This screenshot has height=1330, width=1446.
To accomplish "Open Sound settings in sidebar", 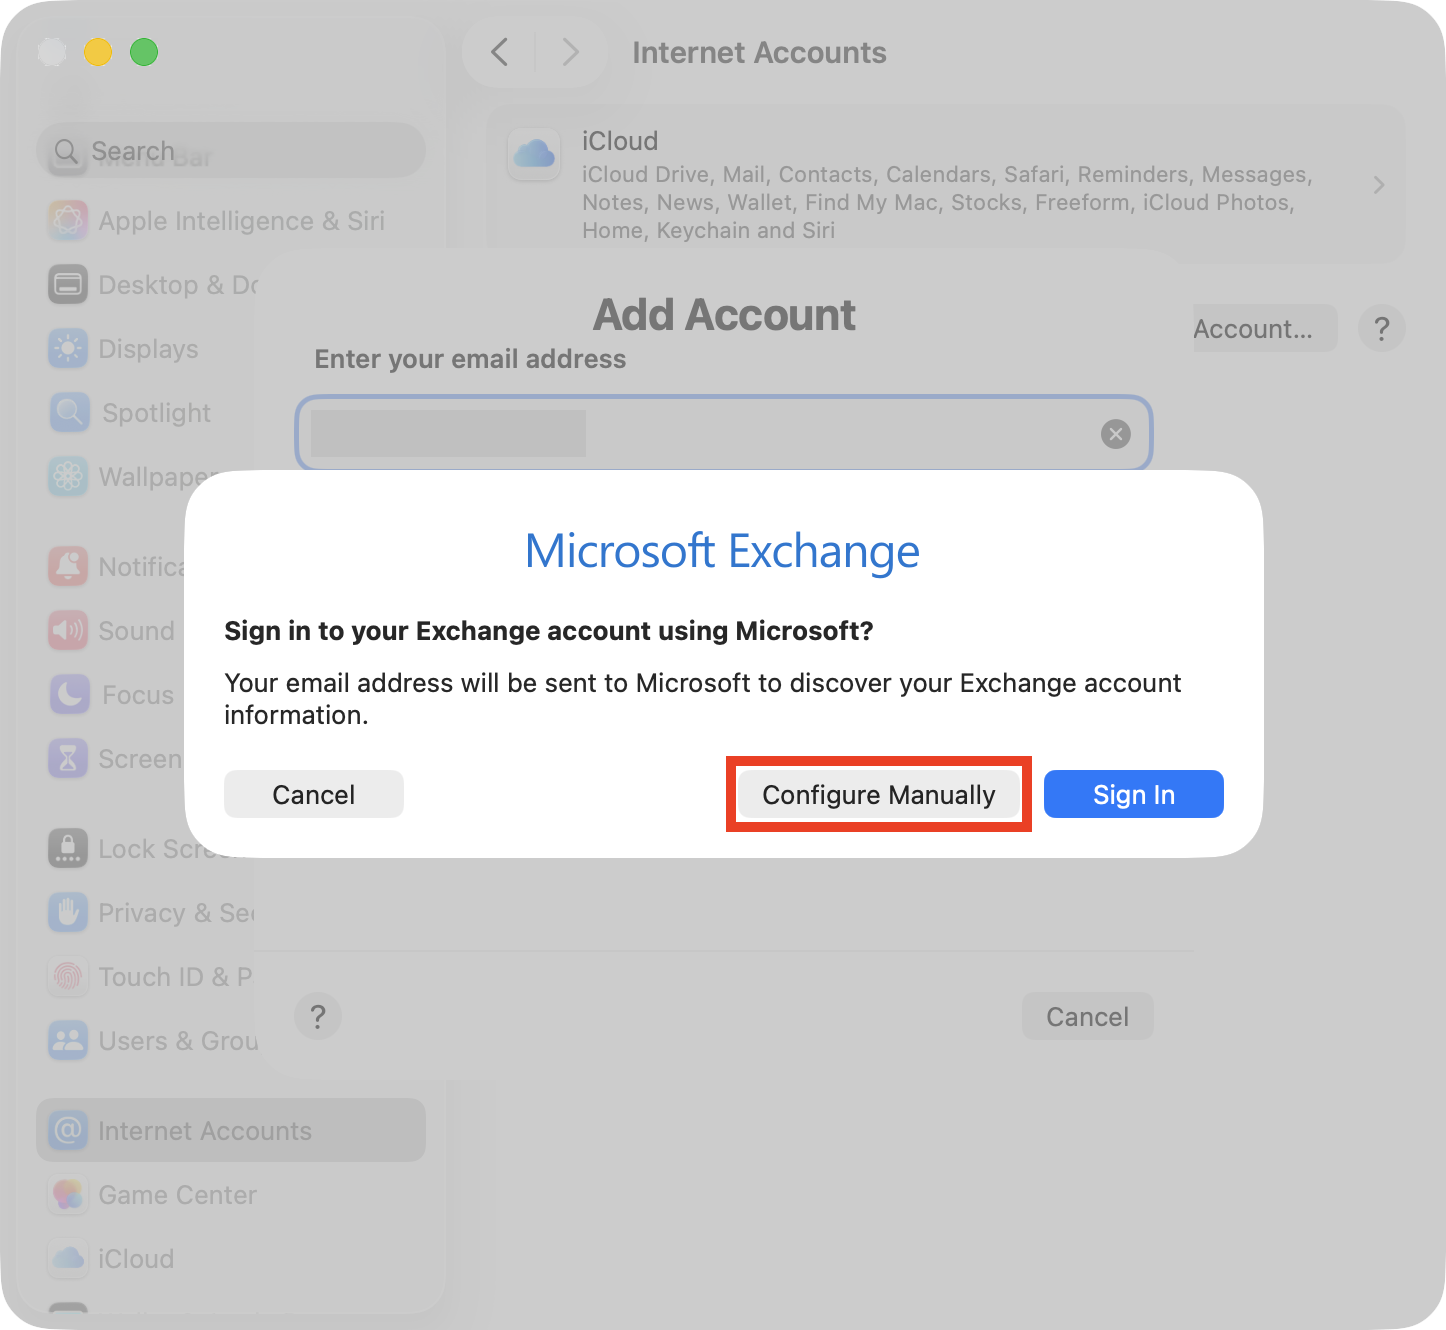I will (x=68, y=630).
